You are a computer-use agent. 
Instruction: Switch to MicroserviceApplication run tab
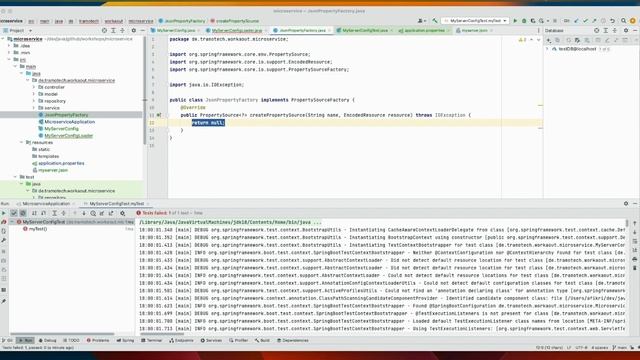tap(45, 204)
